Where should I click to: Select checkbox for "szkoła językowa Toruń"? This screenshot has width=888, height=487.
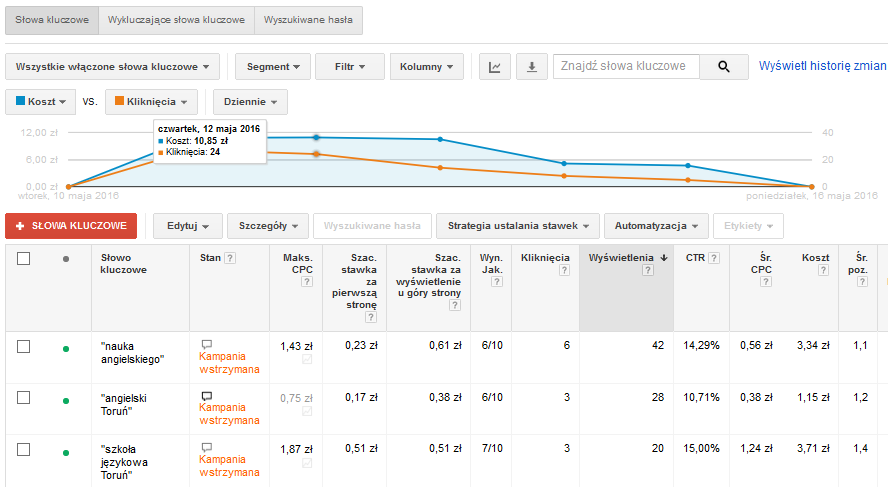[24, 447]
